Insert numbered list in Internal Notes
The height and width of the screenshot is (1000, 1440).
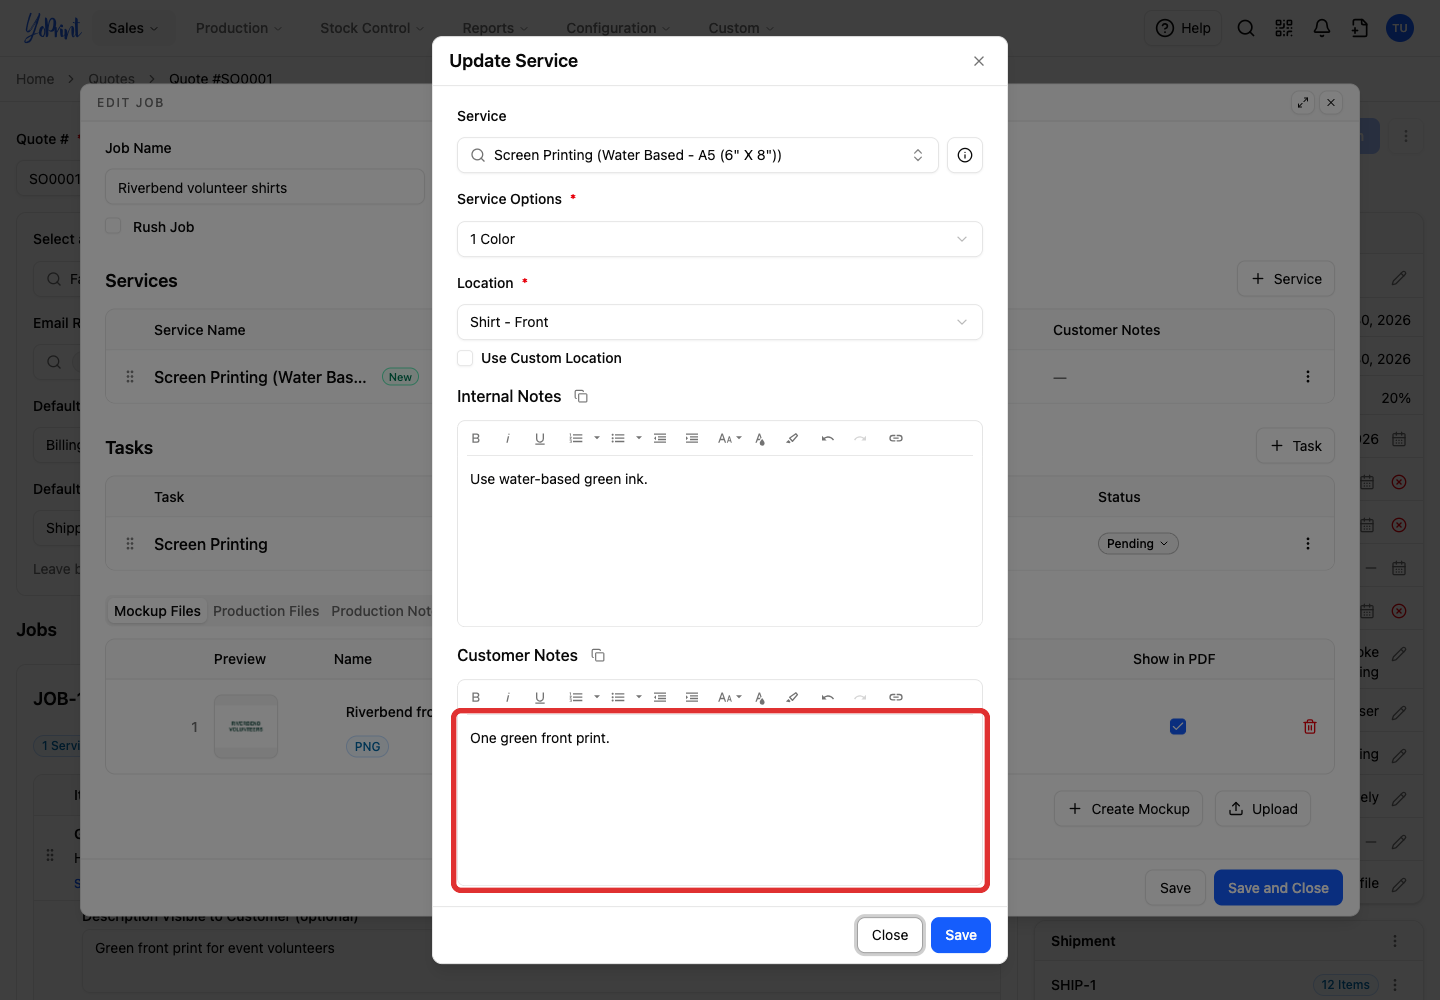[576, 438]
